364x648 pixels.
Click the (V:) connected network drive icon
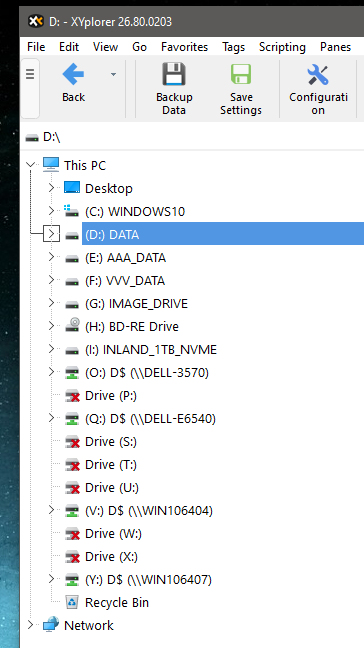click(72, 511)
